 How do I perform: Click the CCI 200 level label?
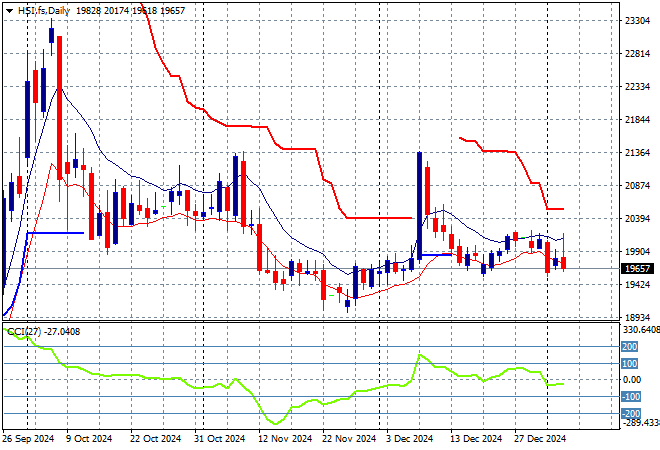coord(629,346)
